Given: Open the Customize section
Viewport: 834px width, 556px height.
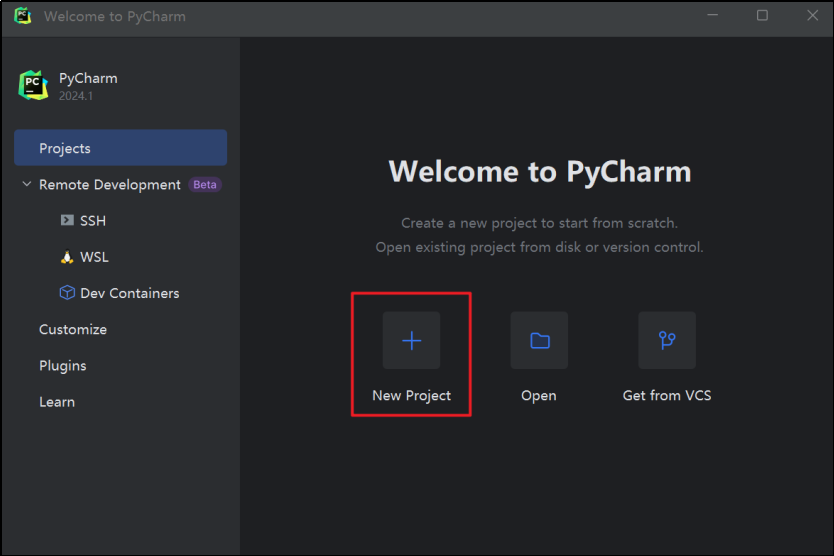Looking at the screenshot, I should (x=73, y=329).
